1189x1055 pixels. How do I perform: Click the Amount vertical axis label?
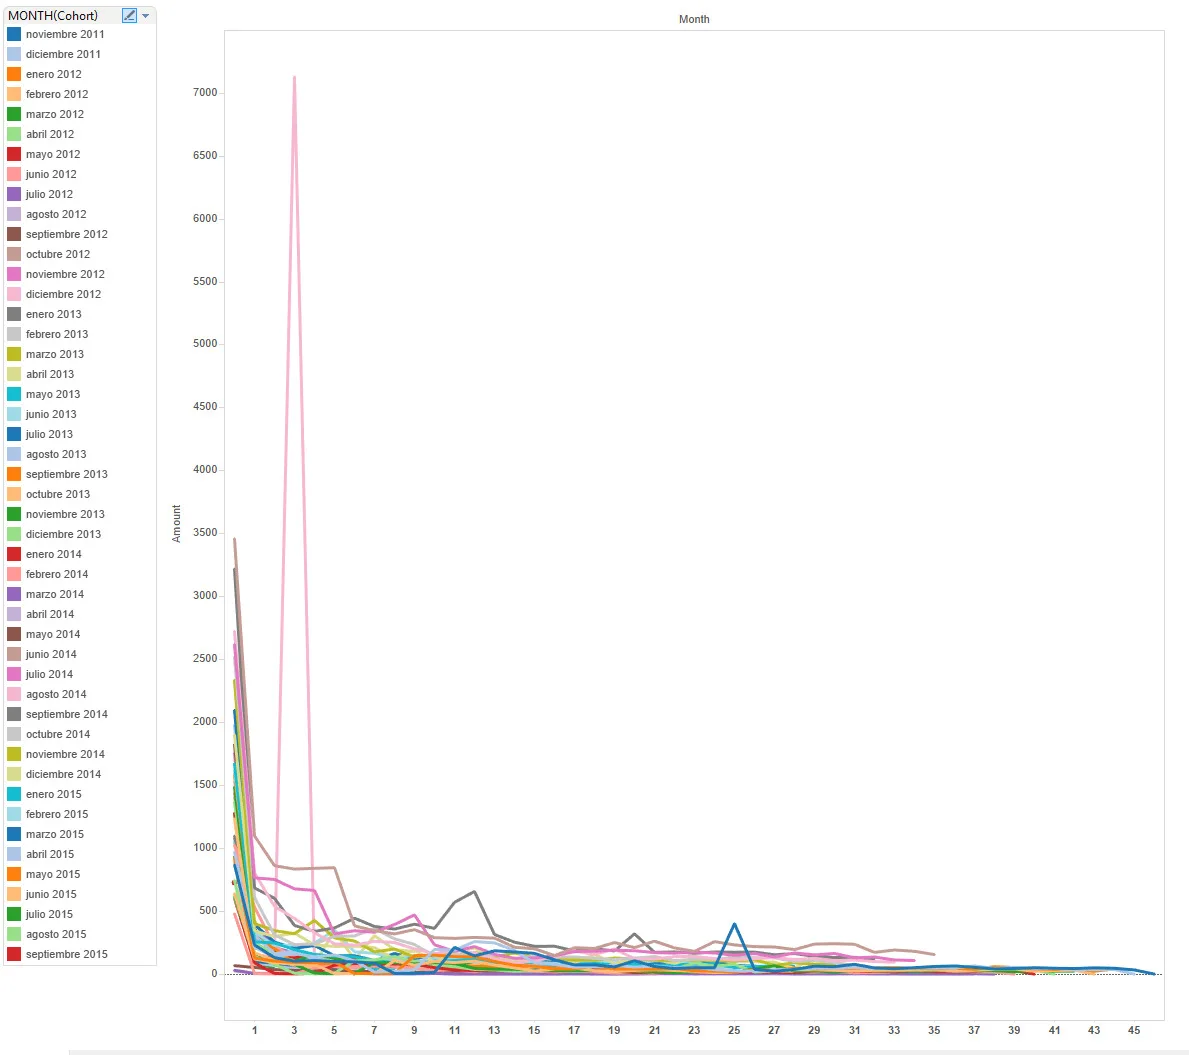pos(177,523)
